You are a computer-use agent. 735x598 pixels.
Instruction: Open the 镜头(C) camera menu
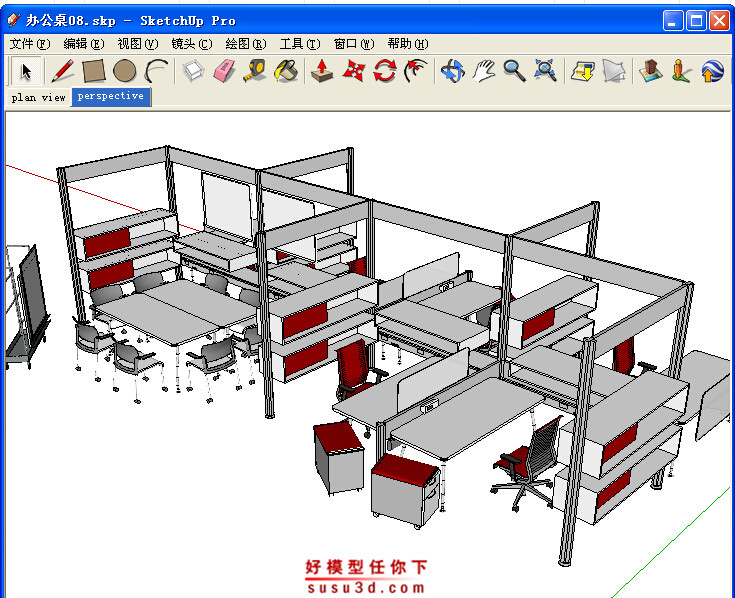click(x=192, y=44)
